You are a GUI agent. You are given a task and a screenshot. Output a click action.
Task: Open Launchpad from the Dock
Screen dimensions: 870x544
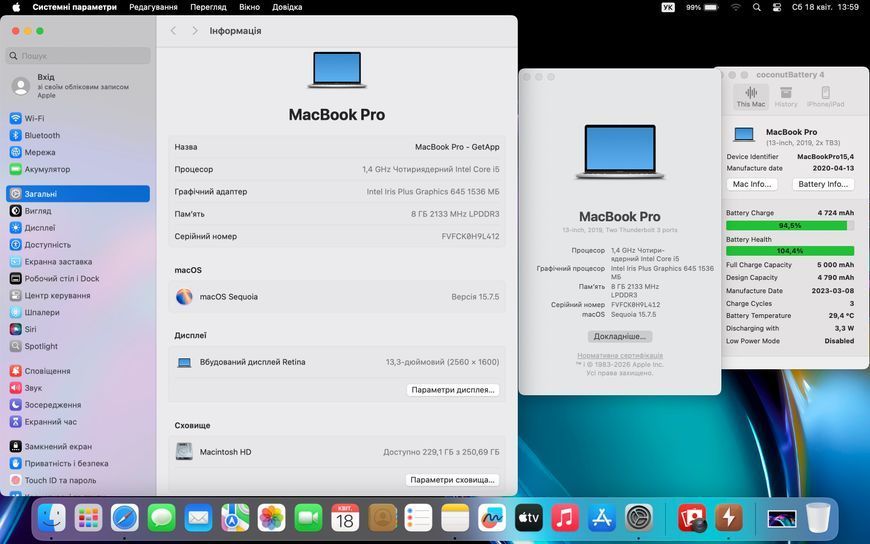88,518
